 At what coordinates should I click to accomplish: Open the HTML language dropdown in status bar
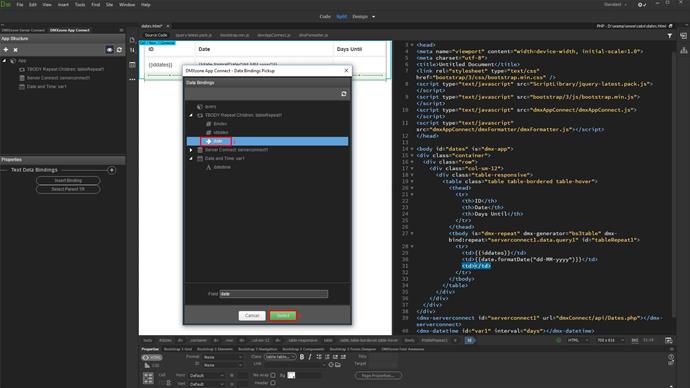point(577,340)
